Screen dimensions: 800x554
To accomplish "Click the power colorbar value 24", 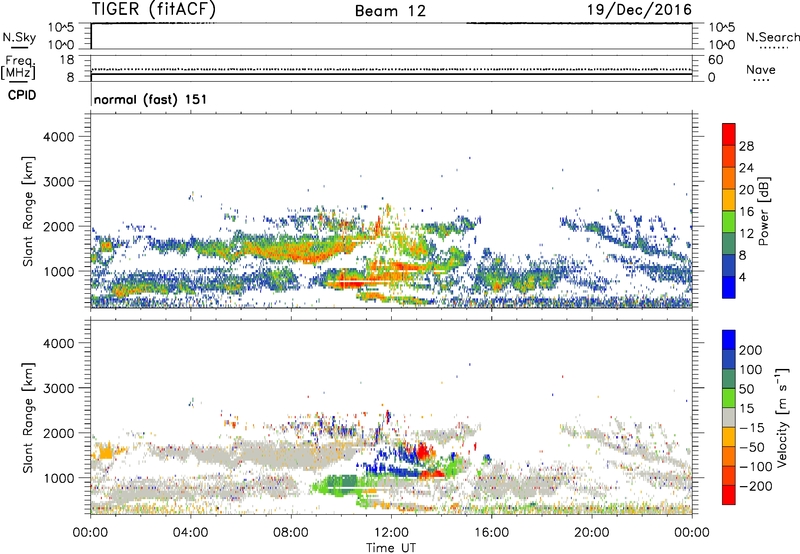I will tap(746, 168).
